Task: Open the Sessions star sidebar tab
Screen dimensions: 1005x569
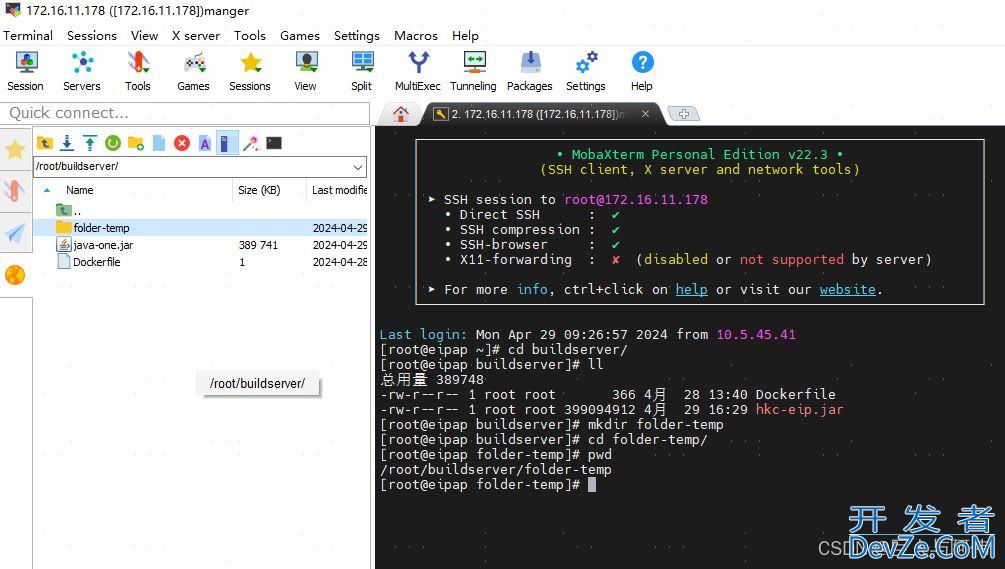Action: click(15, 149)
